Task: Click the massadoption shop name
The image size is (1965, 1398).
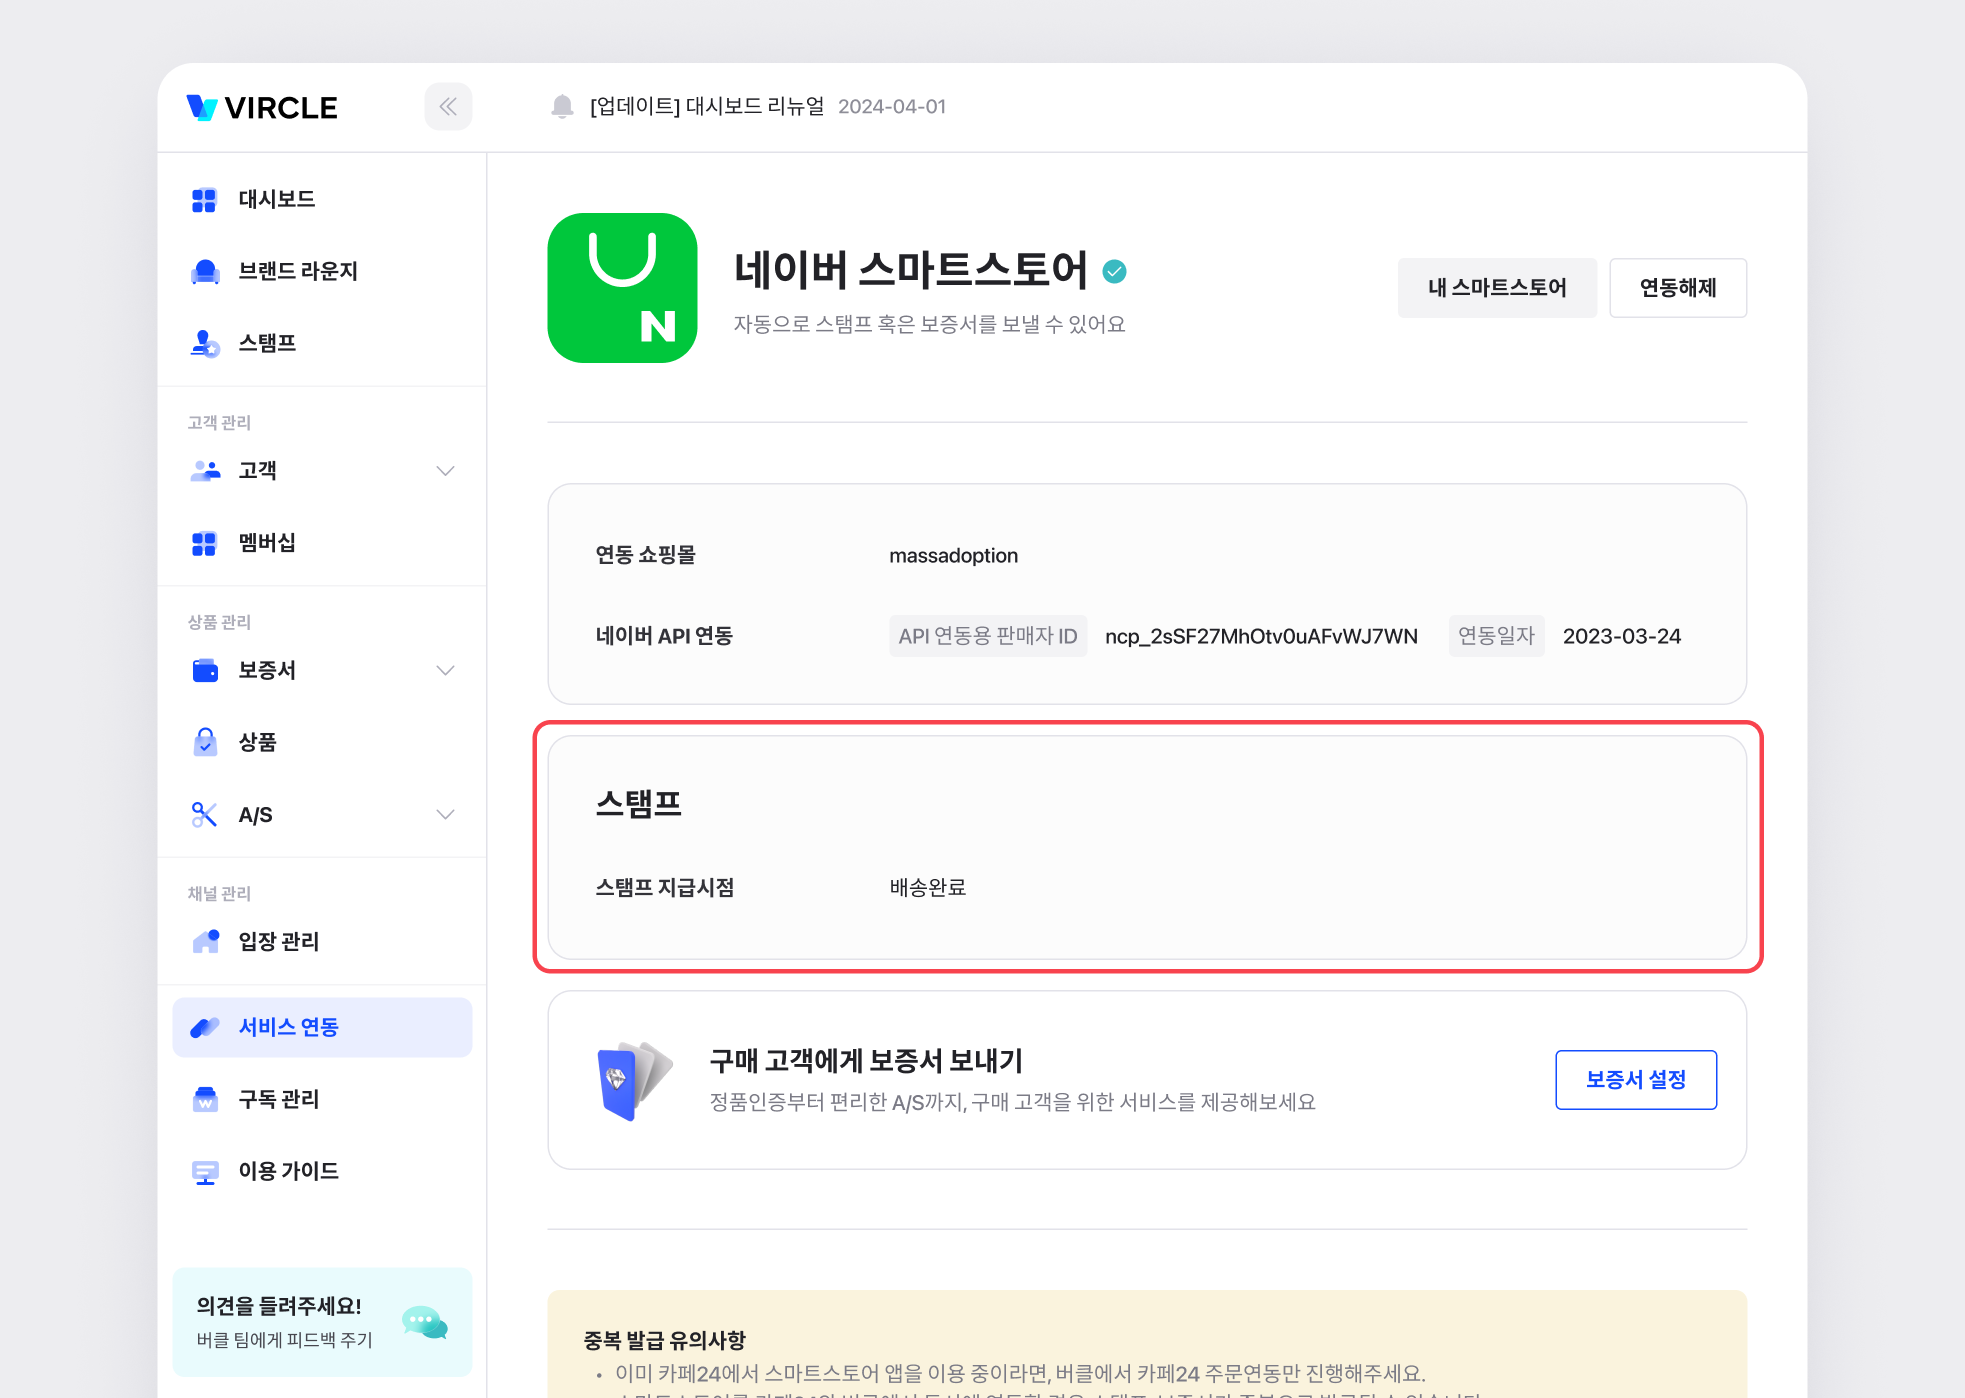Action: click(x=954, y=556)
